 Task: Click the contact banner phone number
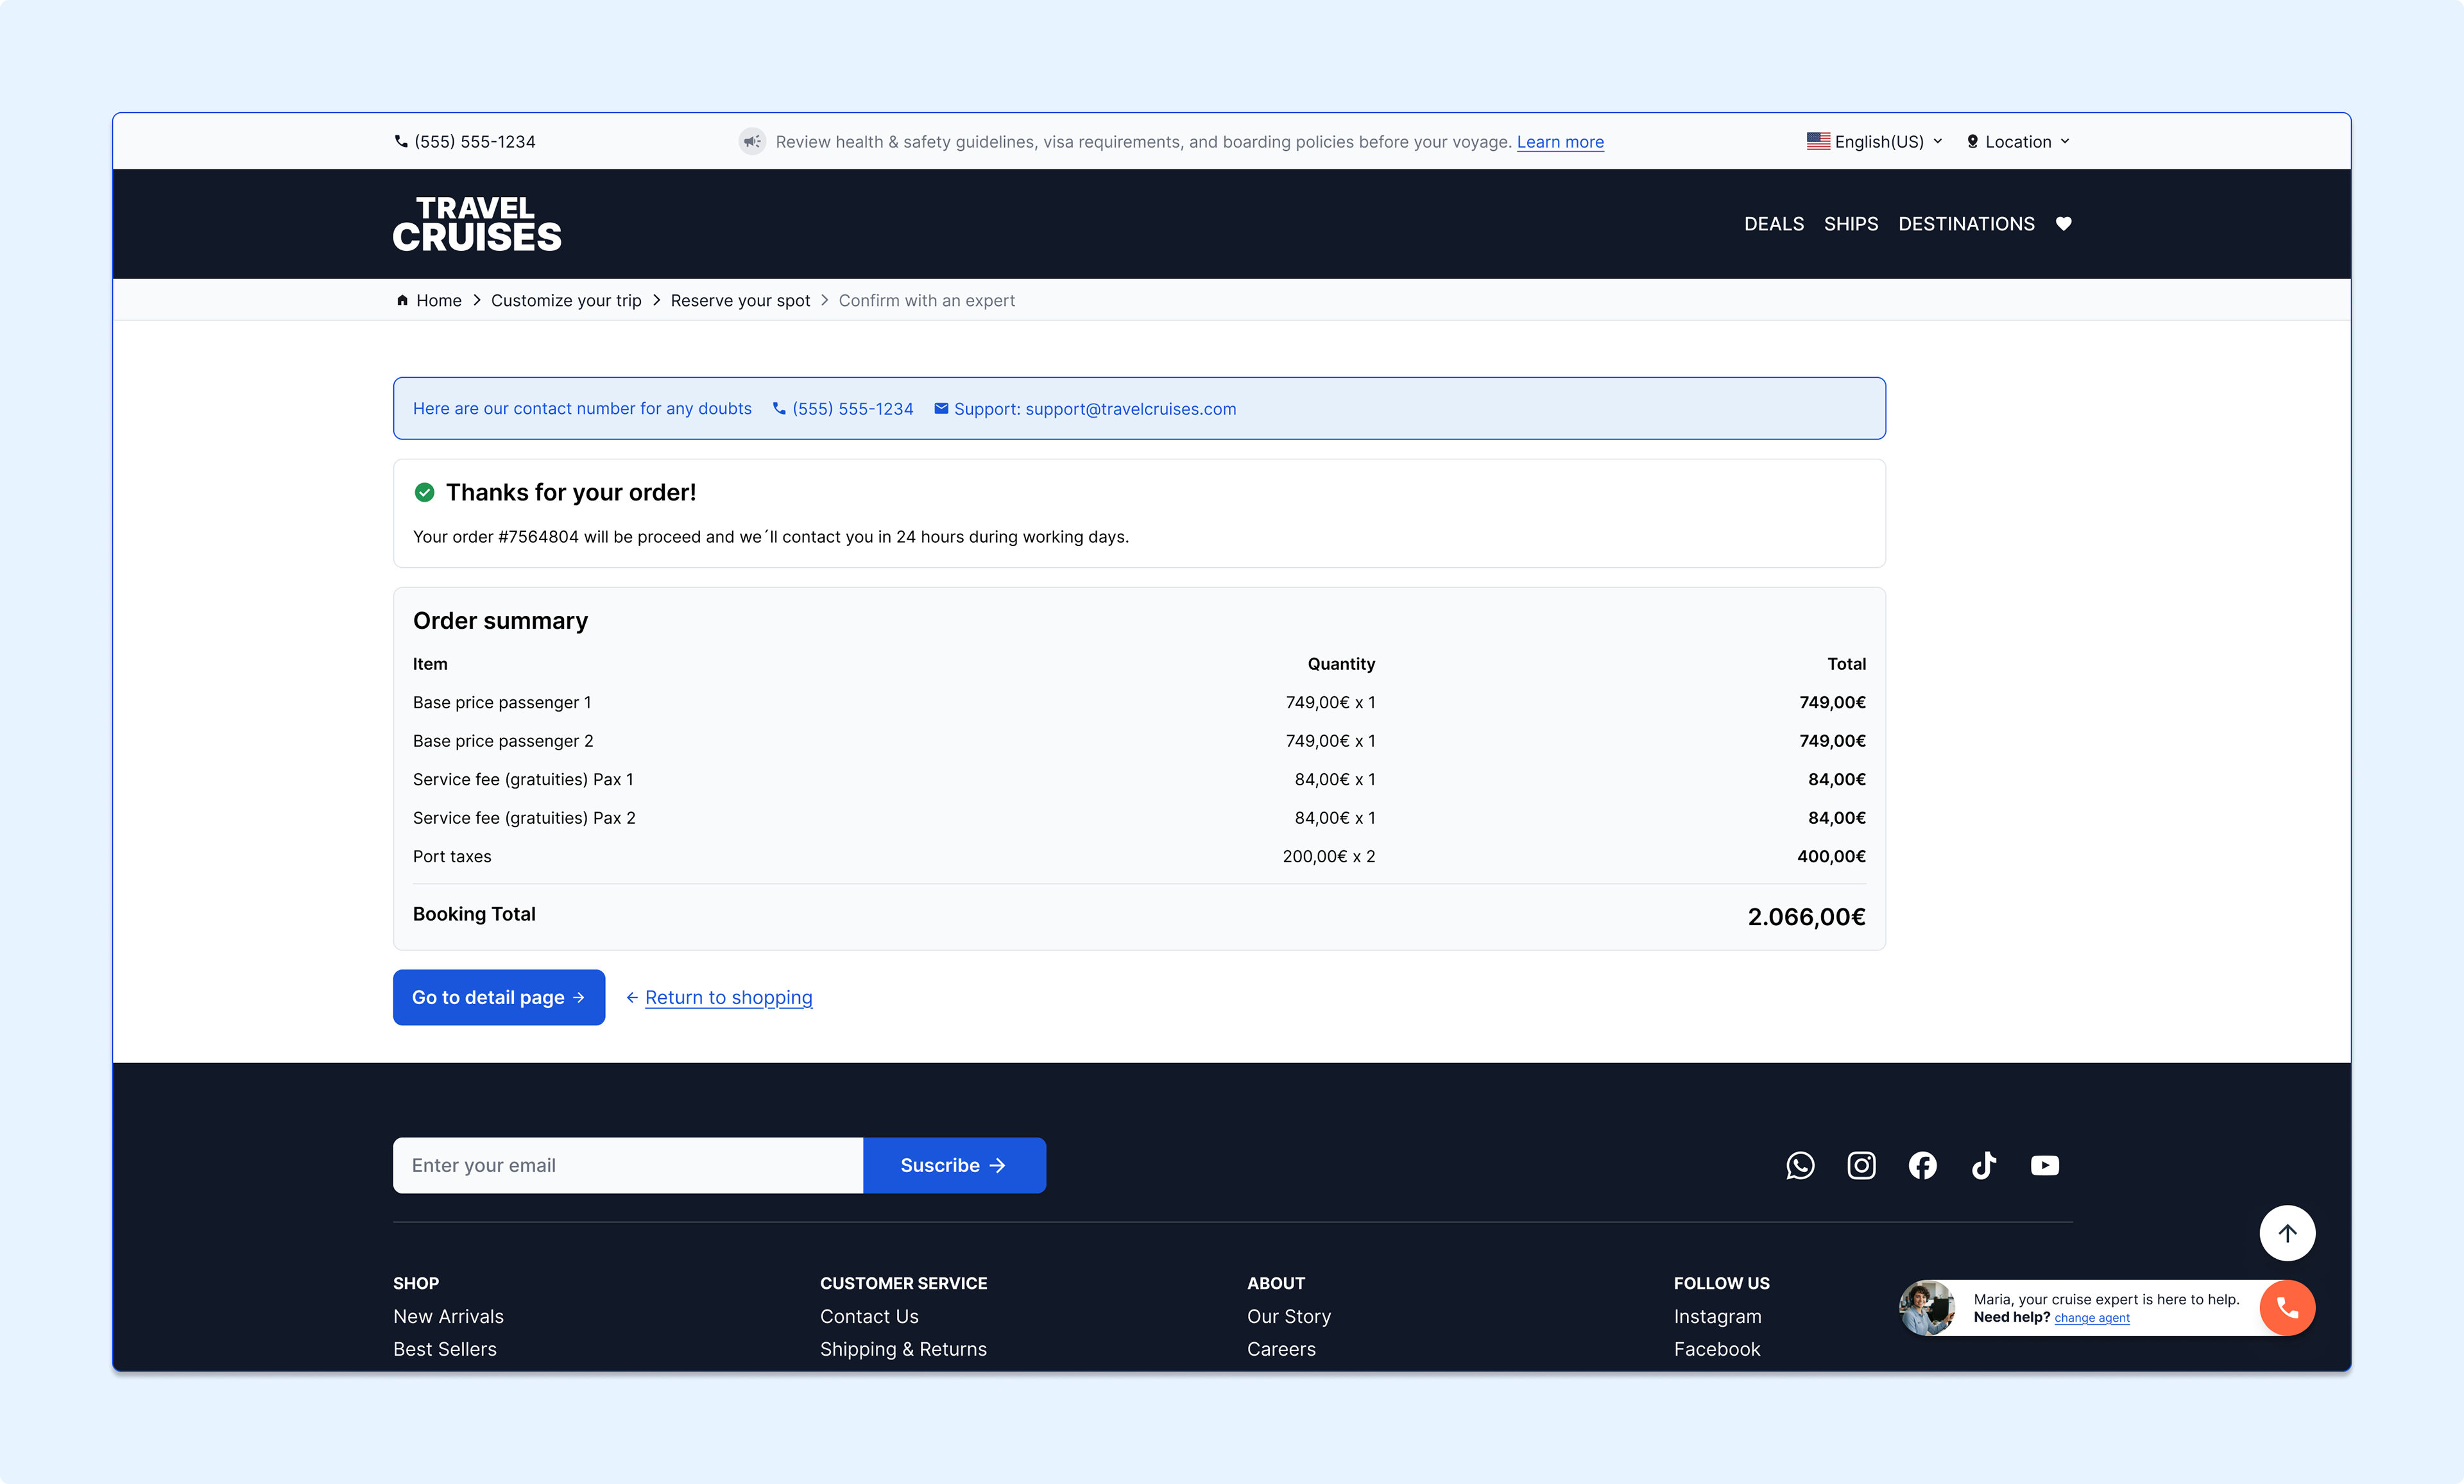click(843, 409)
